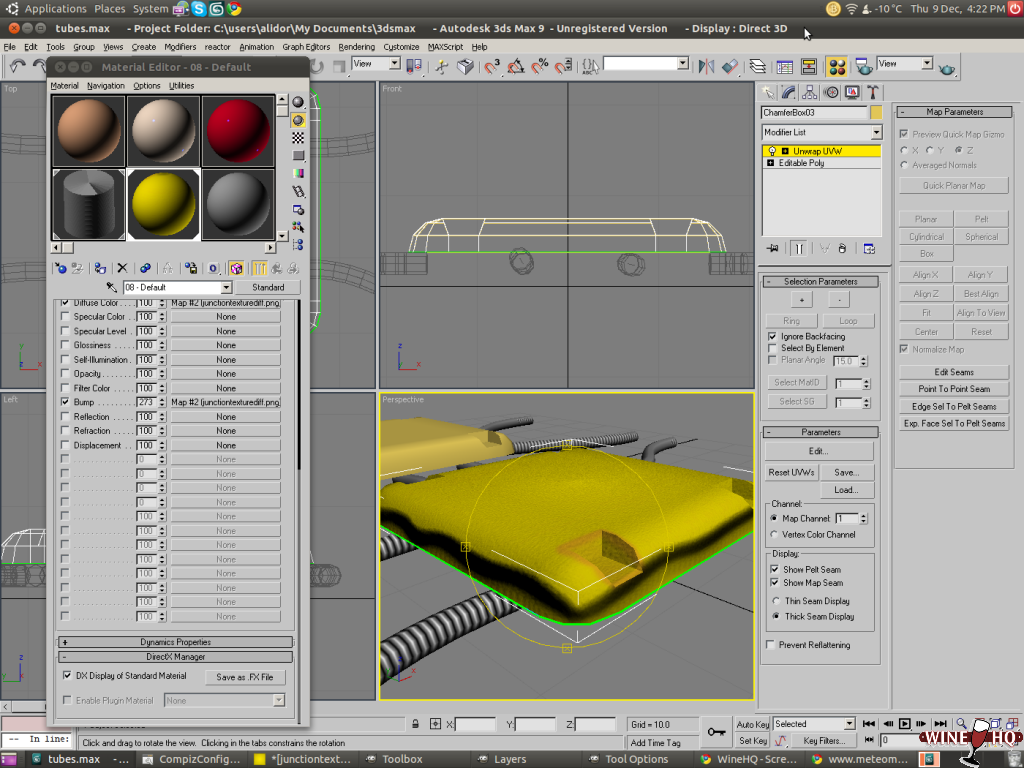Toggle Show Pelt Seam checkbox
This screenshot has width=1024, height=768.
pyautogui.click(x=775, y=569)
